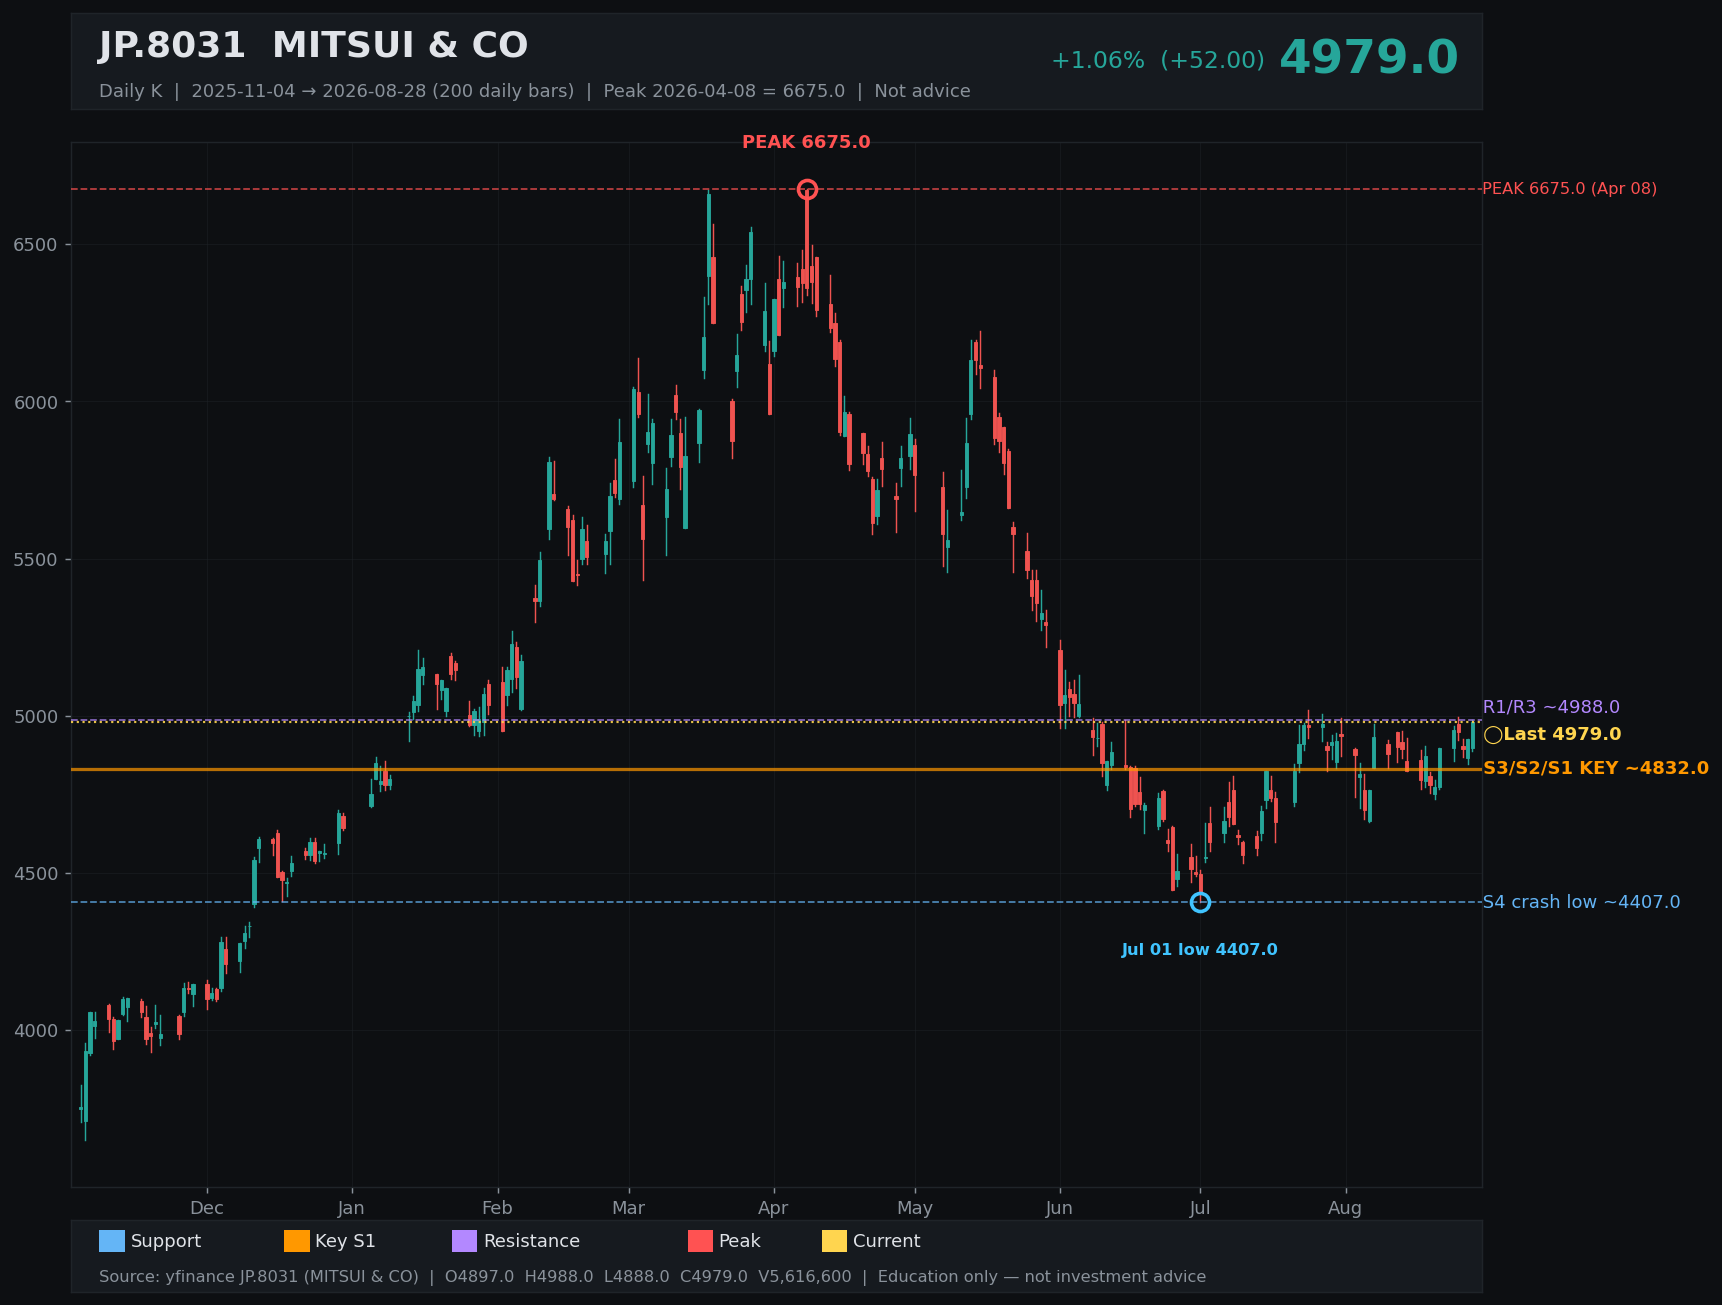
Task: Select the Feb month label on the x-axis
Action: point(497,1208)
